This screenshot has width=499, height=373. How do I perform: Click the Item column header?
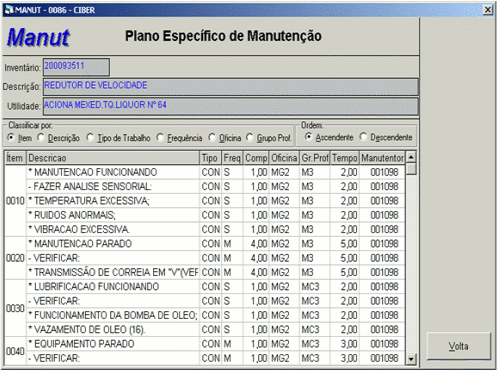click(15, 158)
